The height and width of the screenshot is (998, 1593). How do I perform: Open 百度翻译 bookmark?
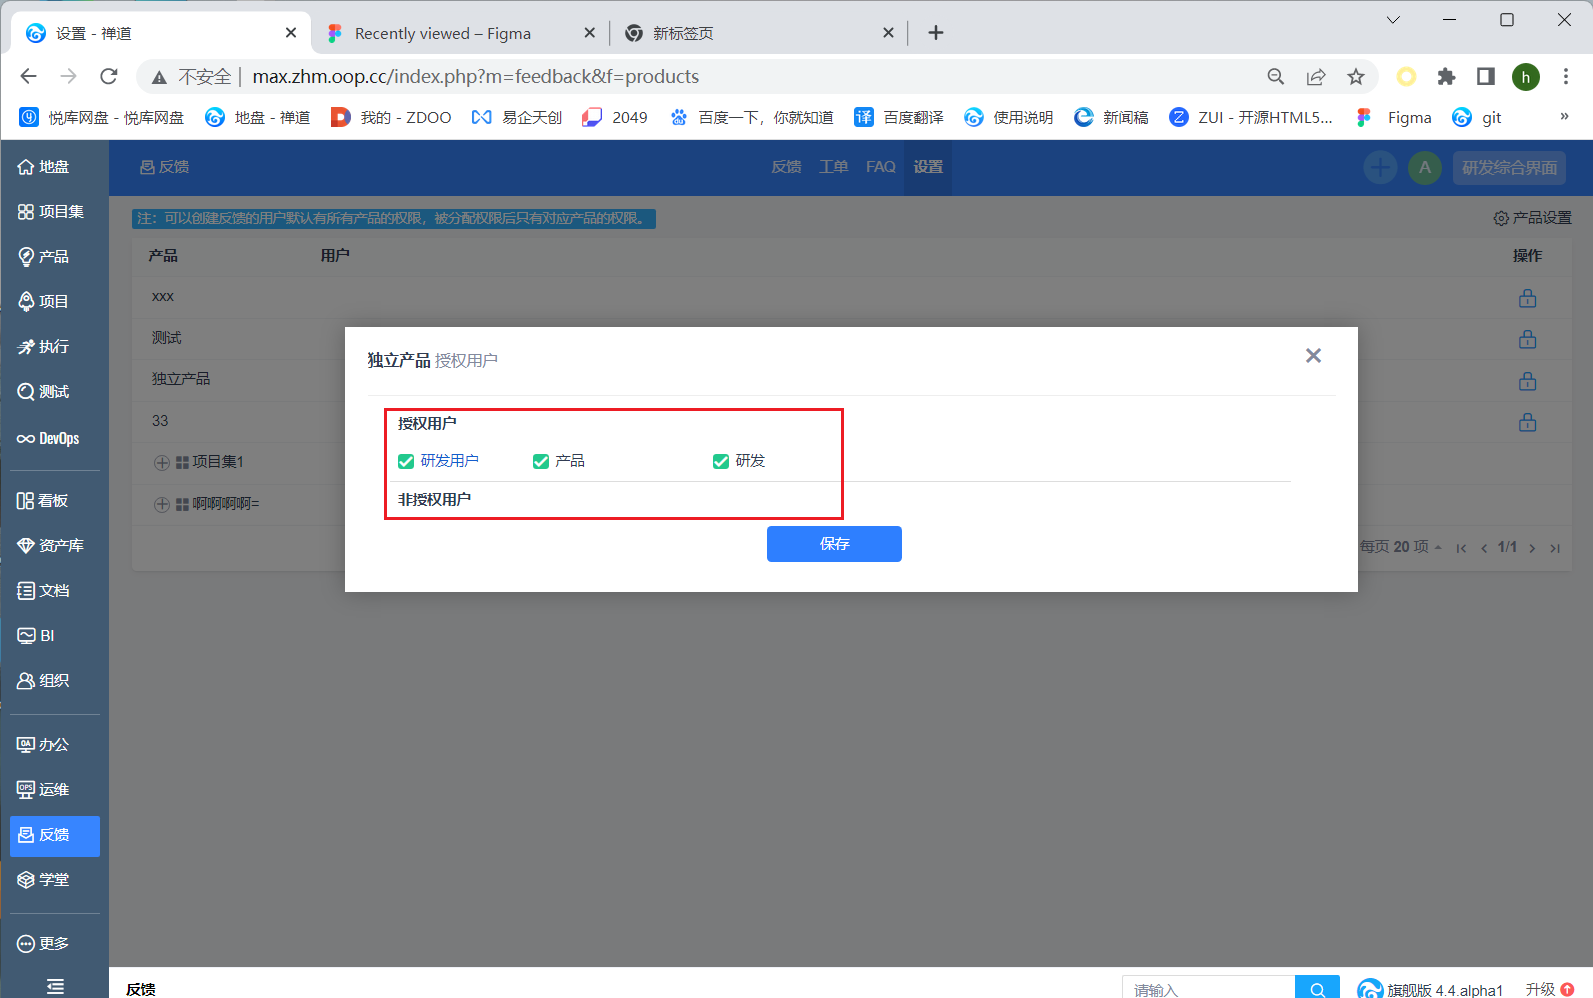(899, 117)
